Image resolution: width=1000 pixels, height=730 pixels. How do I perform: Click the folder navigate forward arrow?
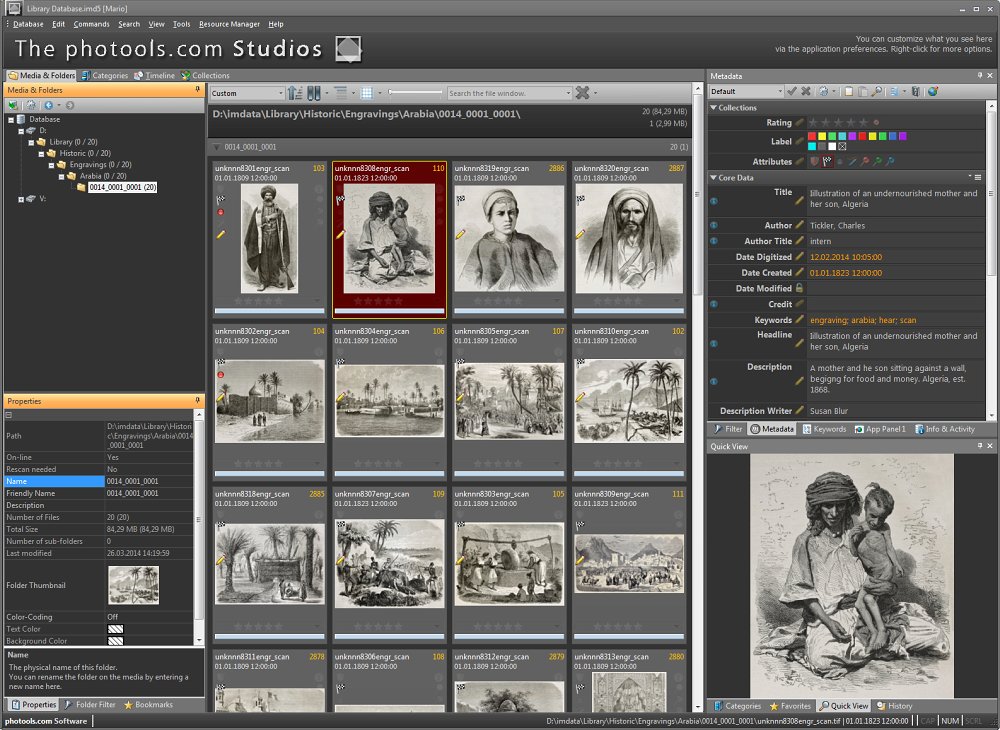tap(70, 105)
